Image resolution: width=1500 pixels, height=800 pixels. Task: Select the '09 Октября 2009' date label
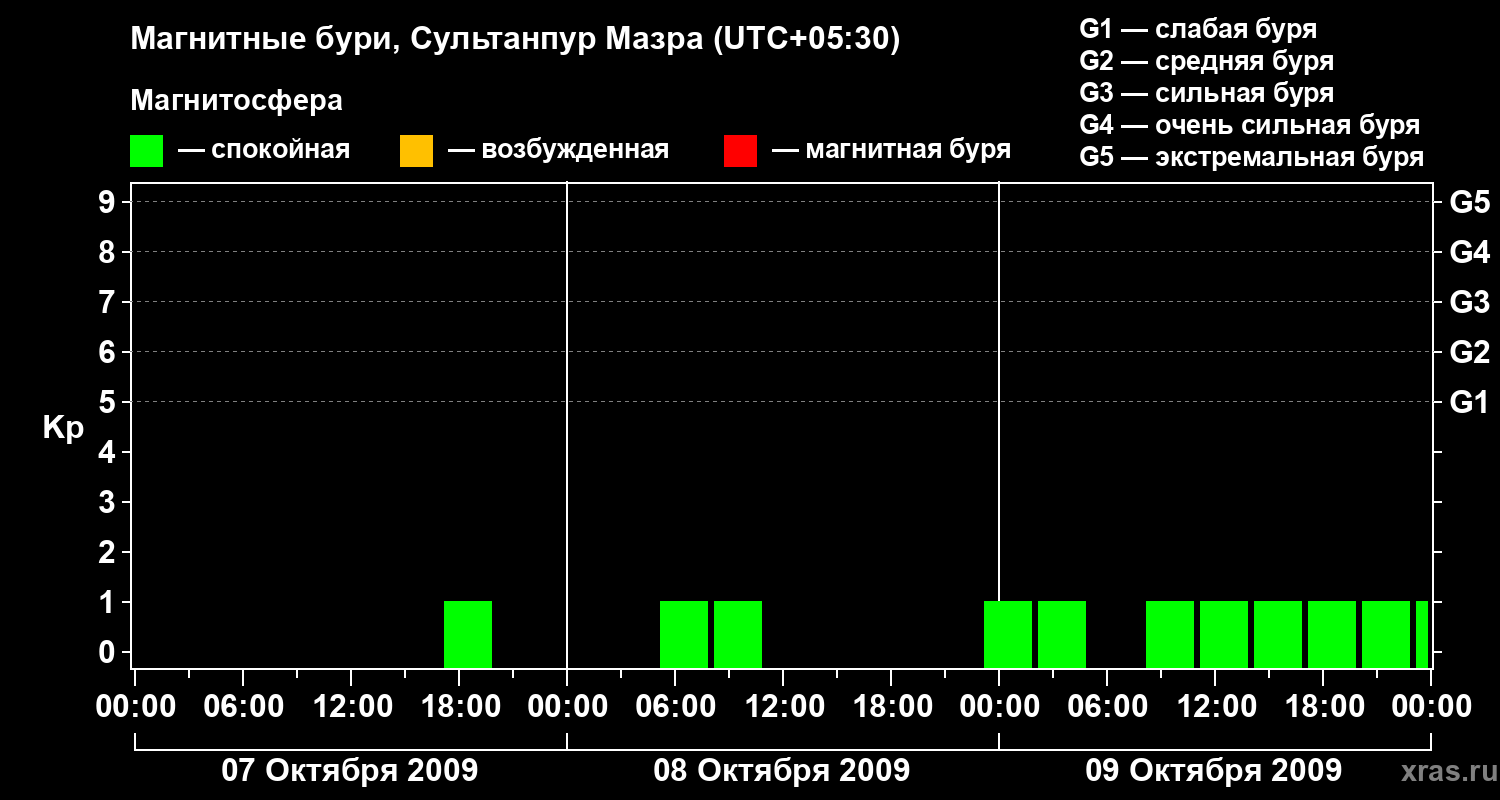pyautogui.click(x=1213, y=771)
